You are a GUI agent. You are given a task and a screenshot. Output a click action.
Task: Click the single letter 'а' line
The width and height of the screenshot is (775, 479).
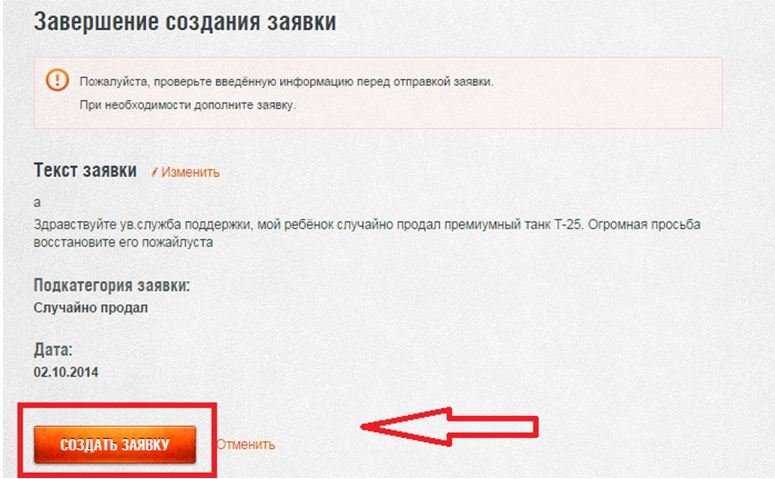click(x=37, y=202)
